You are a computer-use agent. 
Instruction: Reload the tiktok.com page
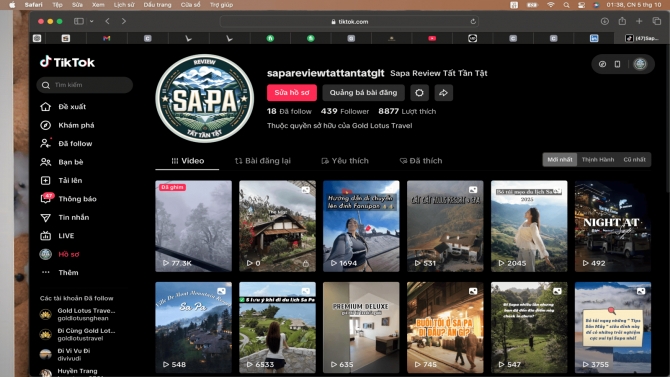coord(473,21)
